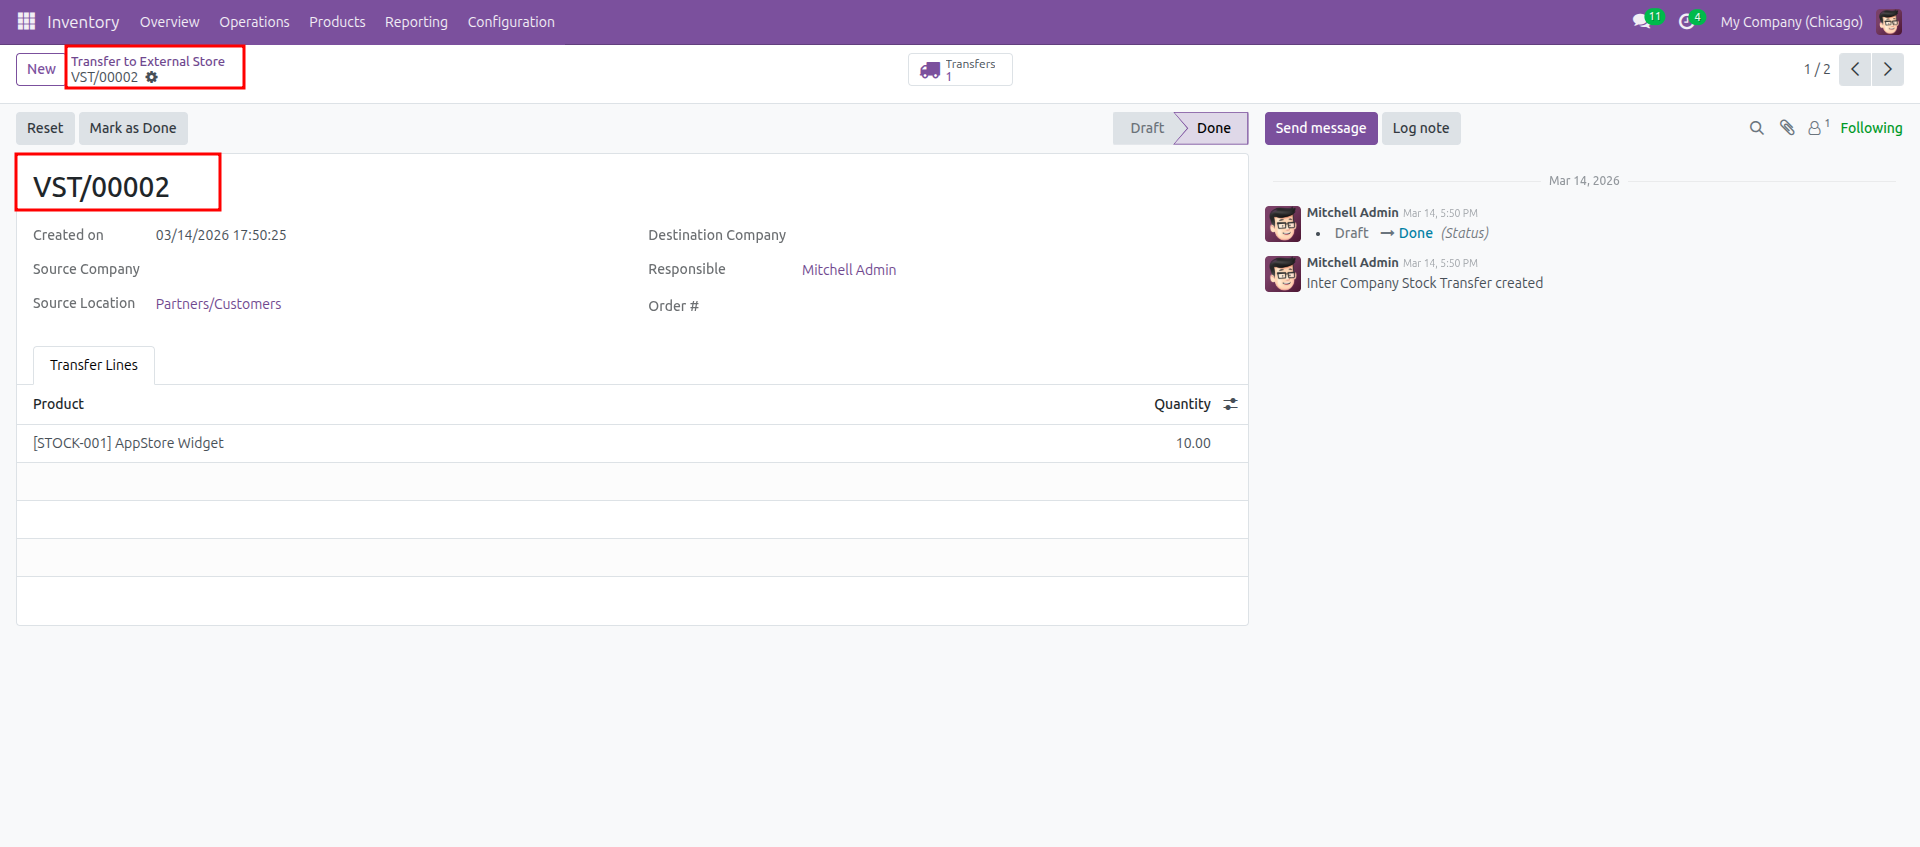Open the Partners/Customers location link

218,304
